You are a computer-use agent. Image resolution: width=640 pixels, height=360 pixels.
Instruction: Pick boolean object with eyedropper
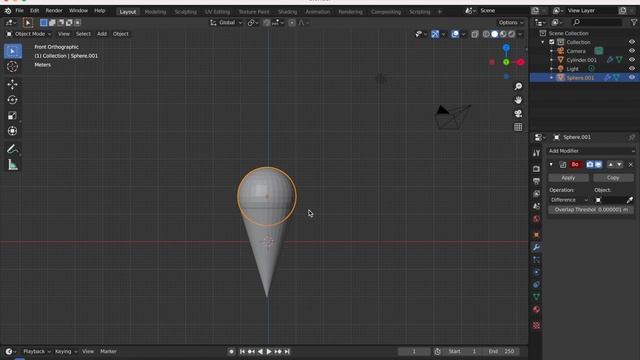630,200
